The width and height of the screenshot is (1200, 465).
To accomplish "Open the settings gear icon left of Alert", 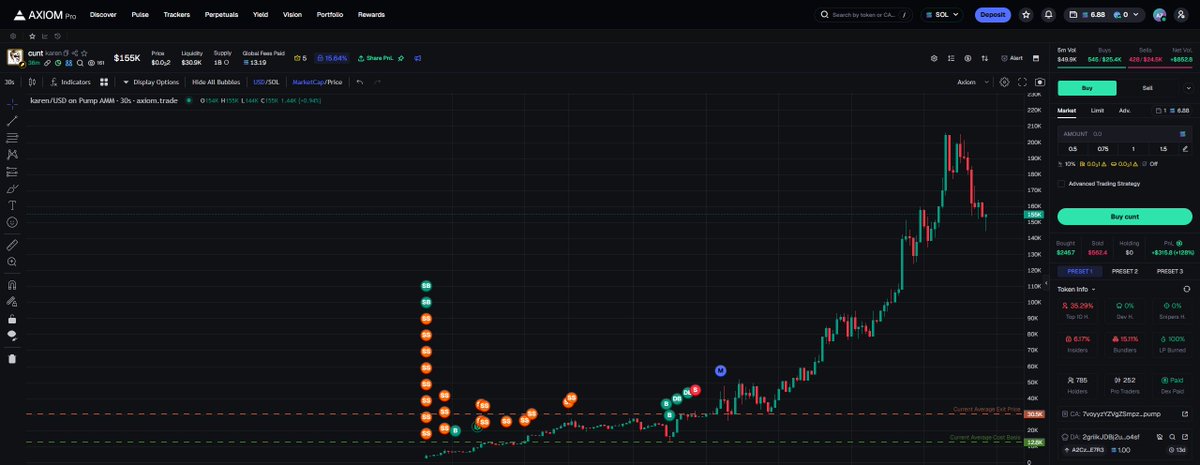I will [x=934, y=58].
